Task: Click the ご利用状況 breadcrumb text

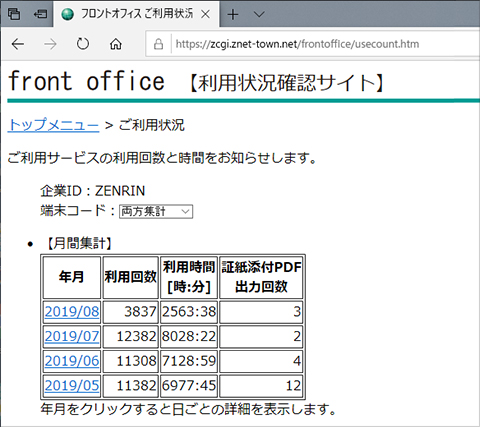Action: [x=151, y=125]
